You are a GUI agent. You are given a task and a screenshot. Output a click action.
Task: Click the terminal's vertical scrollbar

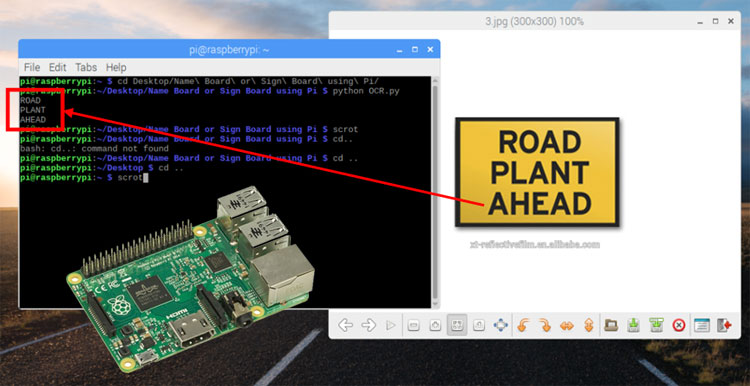tap(434, 191)
